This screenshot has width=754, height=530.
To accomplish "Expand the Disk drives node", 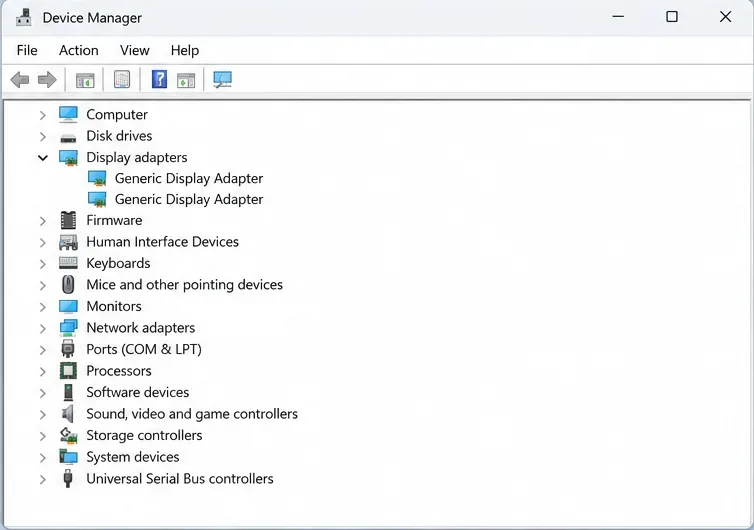I will click(x=42, y=137).
